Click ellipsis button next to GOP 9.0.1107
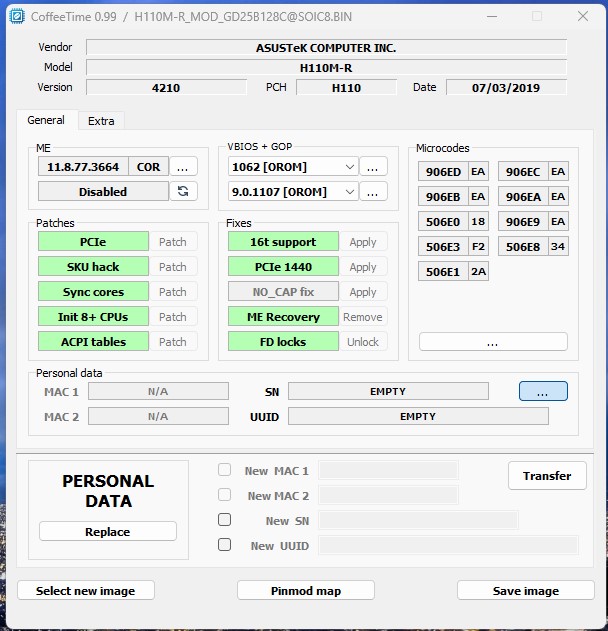Viewport: 608px width, 631px height. [372, 191]
